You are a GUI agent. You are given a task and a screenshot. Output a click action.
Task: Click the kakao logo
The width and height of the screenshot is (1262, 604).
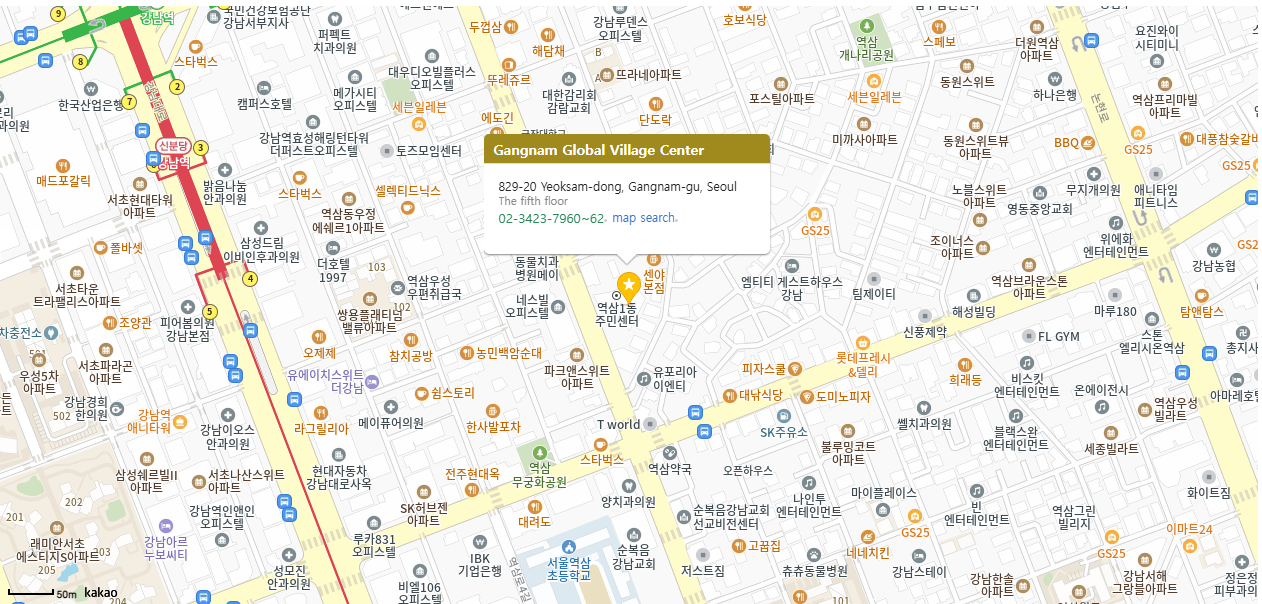(x=100, y=593)
